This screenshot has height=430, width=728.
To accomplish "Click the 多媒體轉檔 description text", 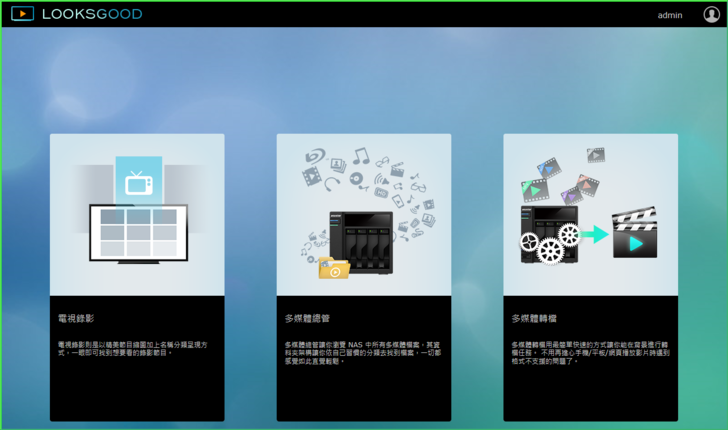I will point(591,353).
